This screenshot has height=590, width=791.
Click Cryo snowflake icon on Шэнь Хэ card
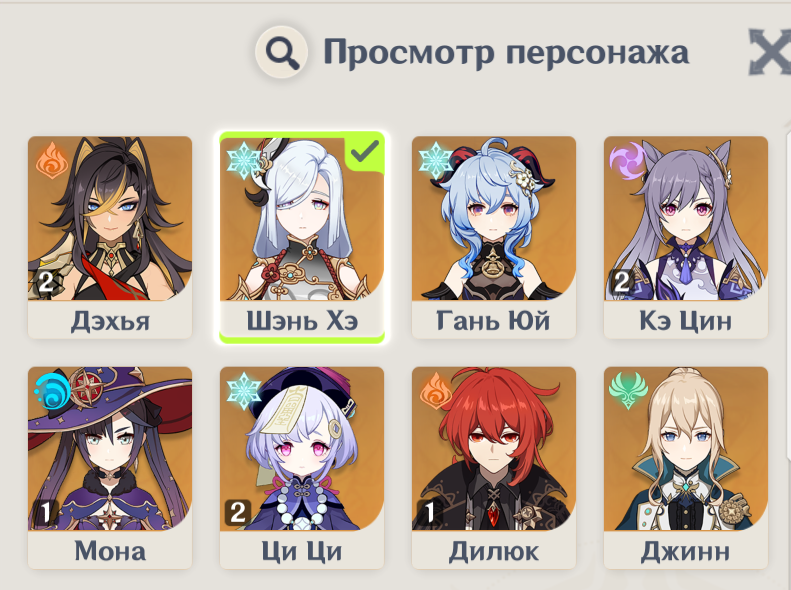pyautogui.click(x=243, y=161)
